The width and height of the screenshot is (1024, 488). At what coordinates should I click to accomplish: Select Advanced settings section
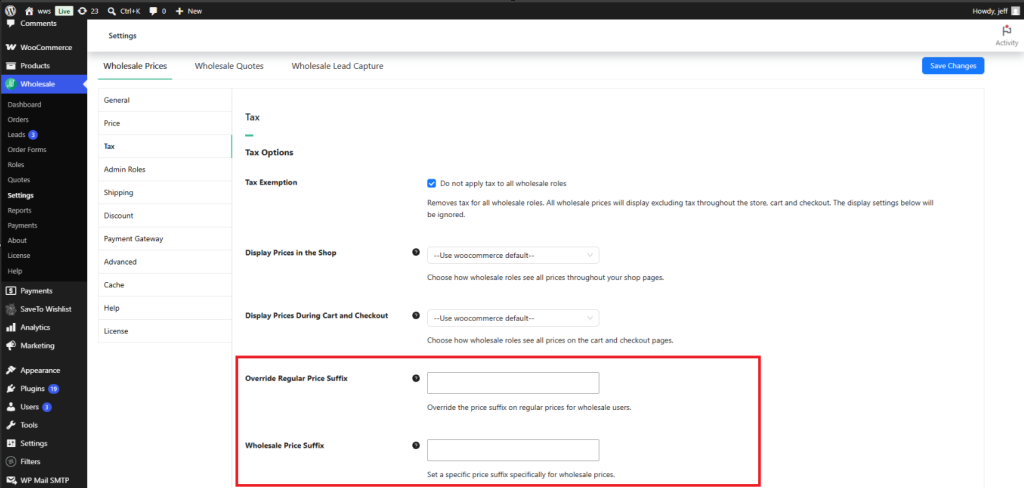[165, 262]
